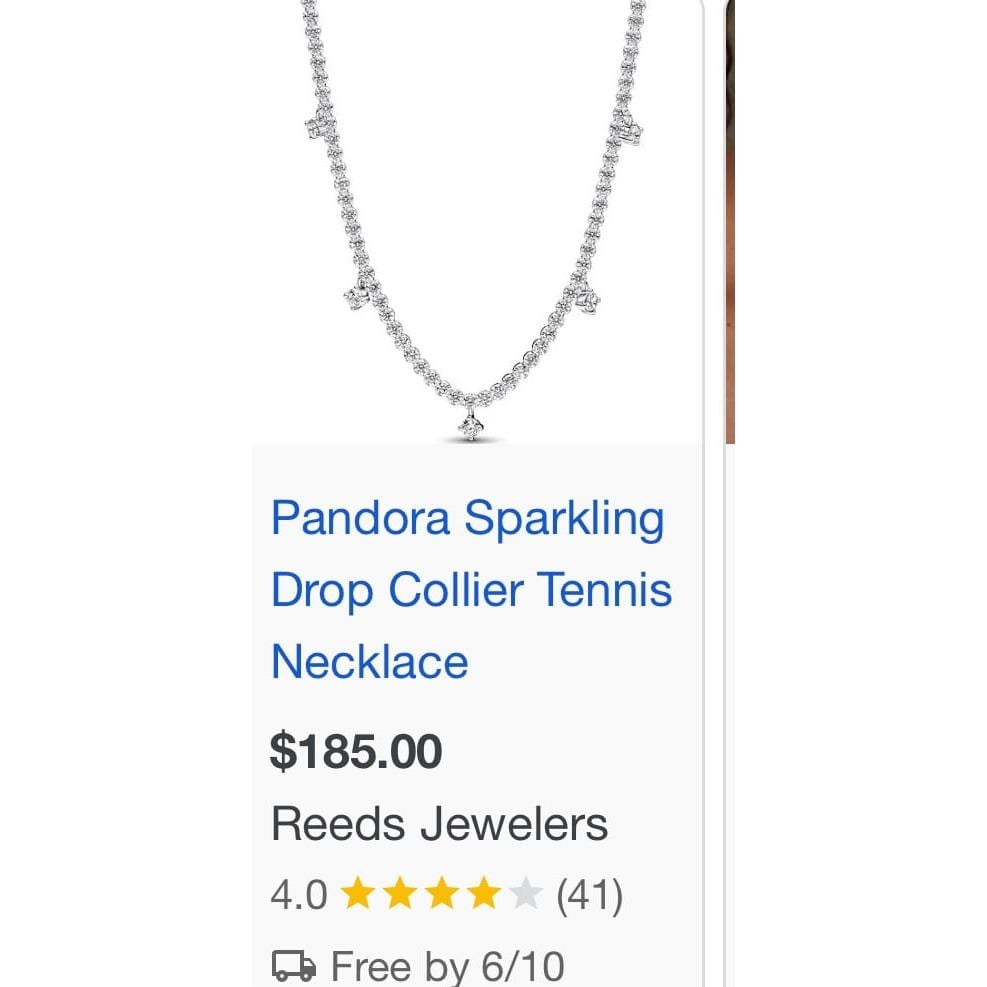
Task: Click the center drop pendant on necklace
Action: pos(471,426)
